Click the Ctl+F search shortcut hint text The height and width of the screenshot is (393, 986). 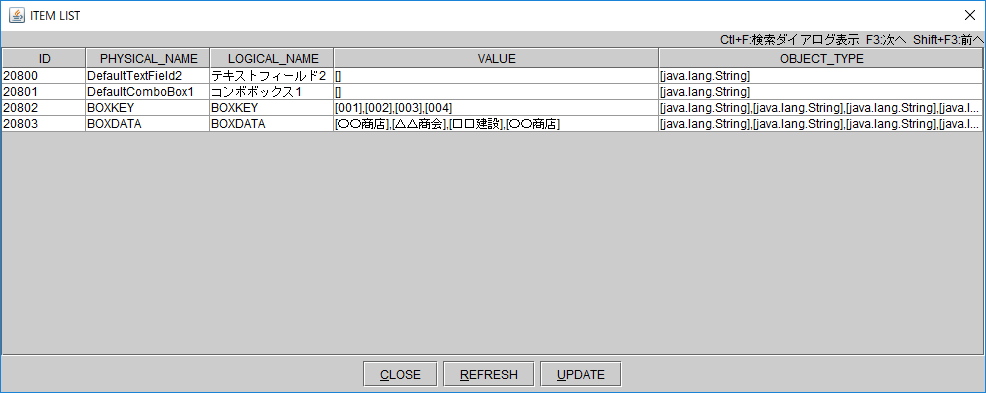pyautogui.click(x=790, y=40)
